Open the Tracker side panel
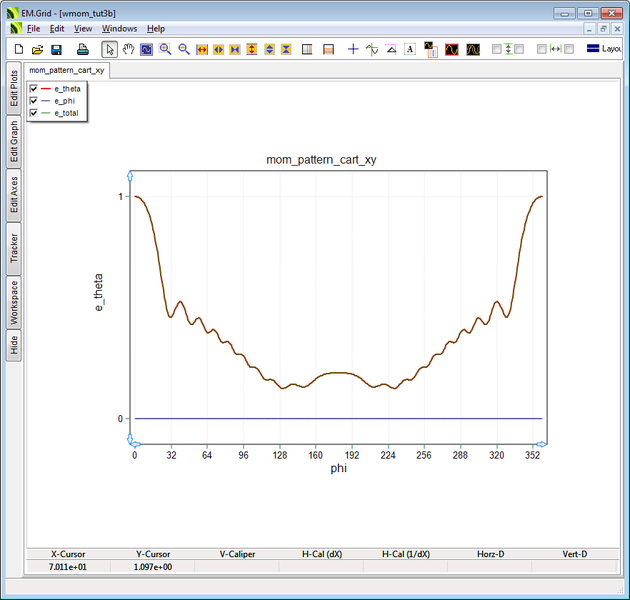630x600 pixels. coord(14,248)
